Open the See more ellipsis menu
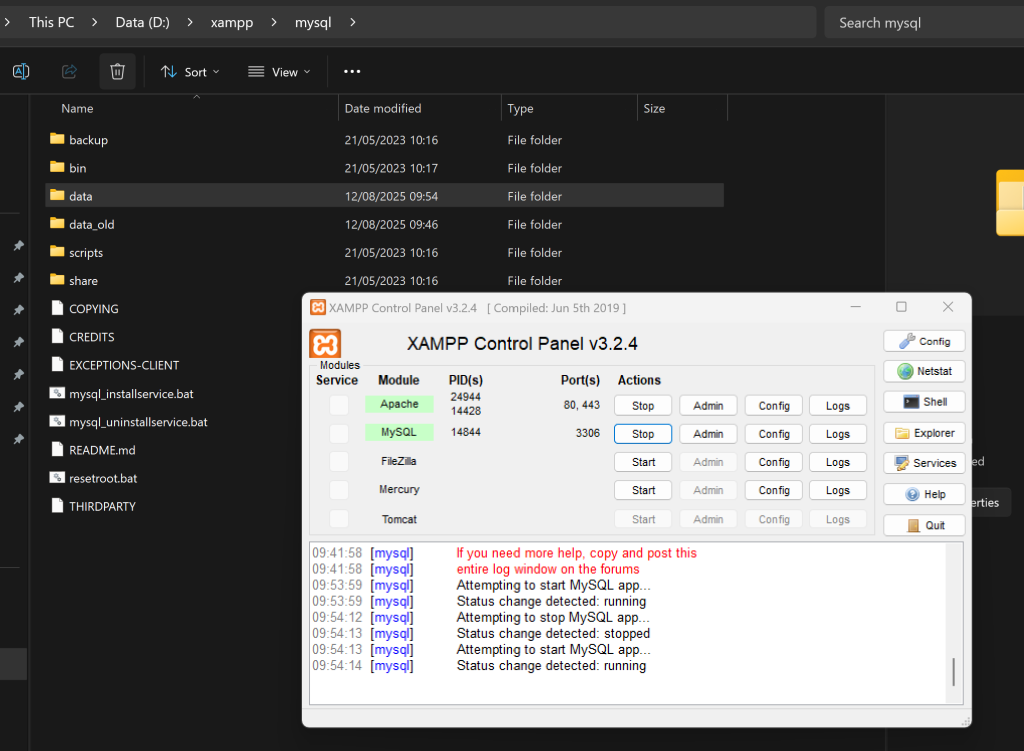1024x751 pixels. (352, 71)
